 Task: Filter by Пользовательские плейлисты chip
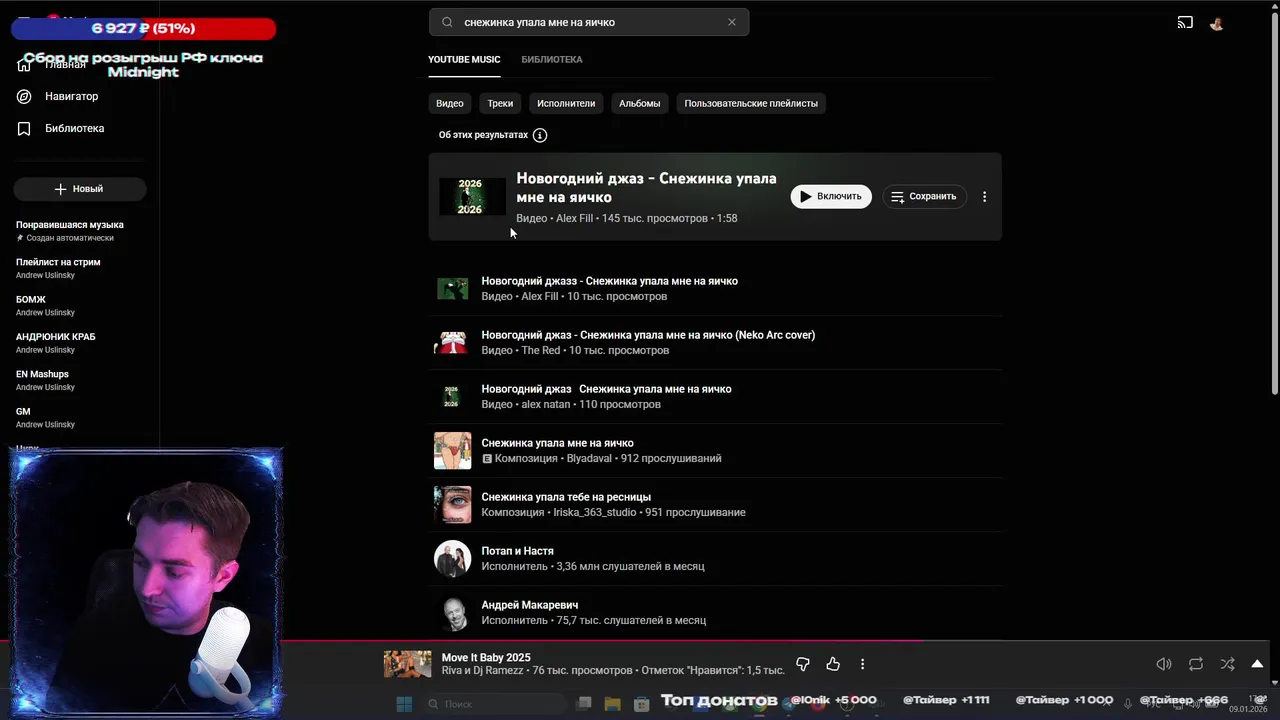[751, 103]
